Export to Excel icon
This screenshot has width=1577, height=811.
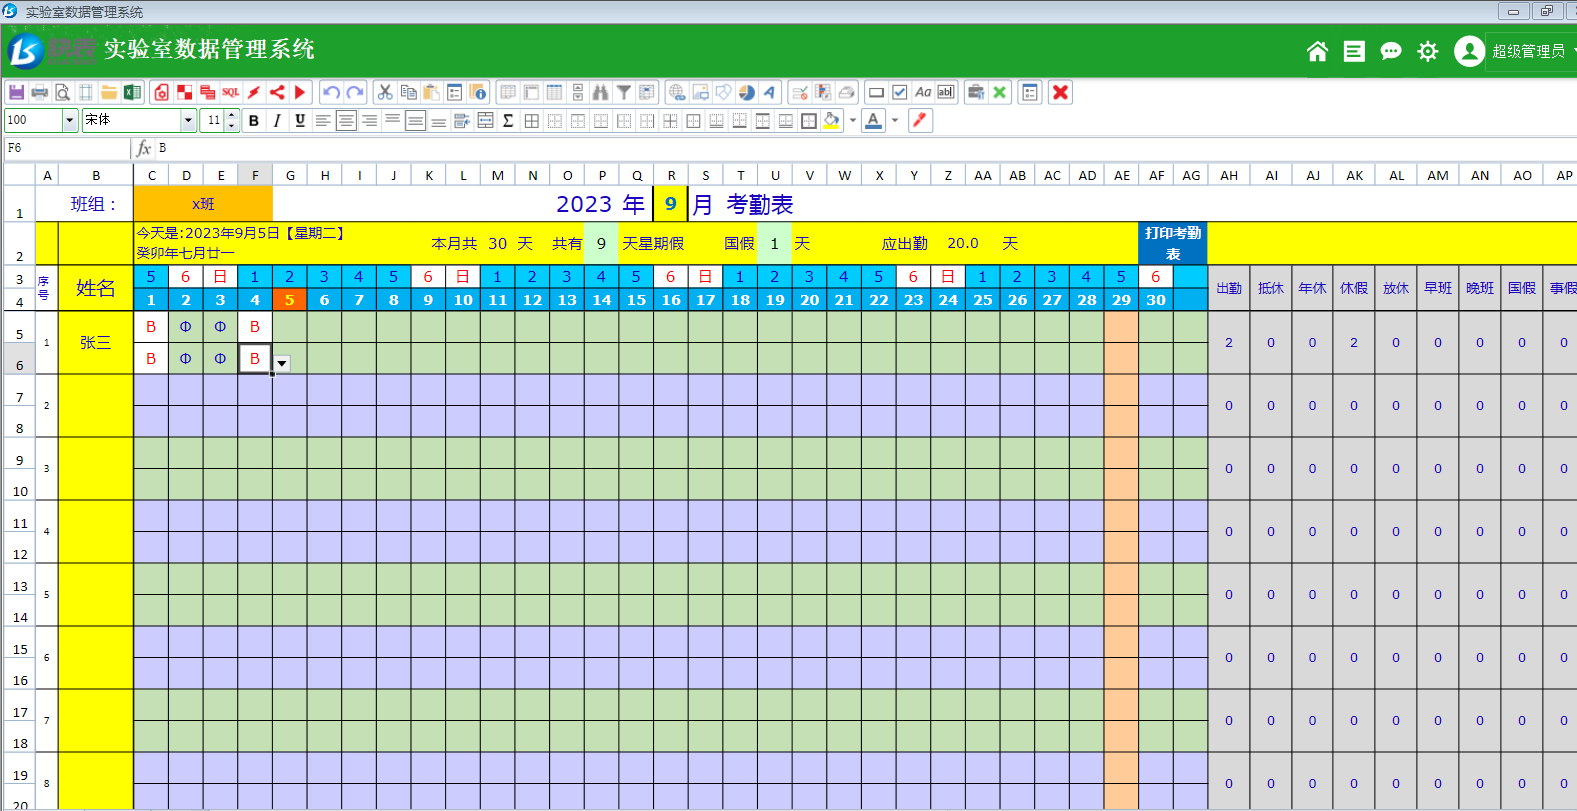[132, 92]
